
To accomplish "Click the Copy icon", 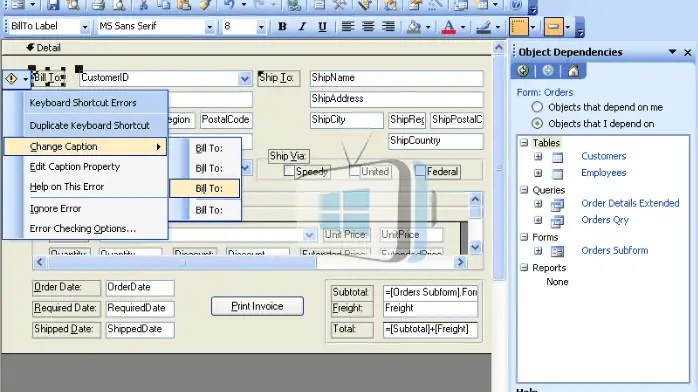I will [163, 5].
